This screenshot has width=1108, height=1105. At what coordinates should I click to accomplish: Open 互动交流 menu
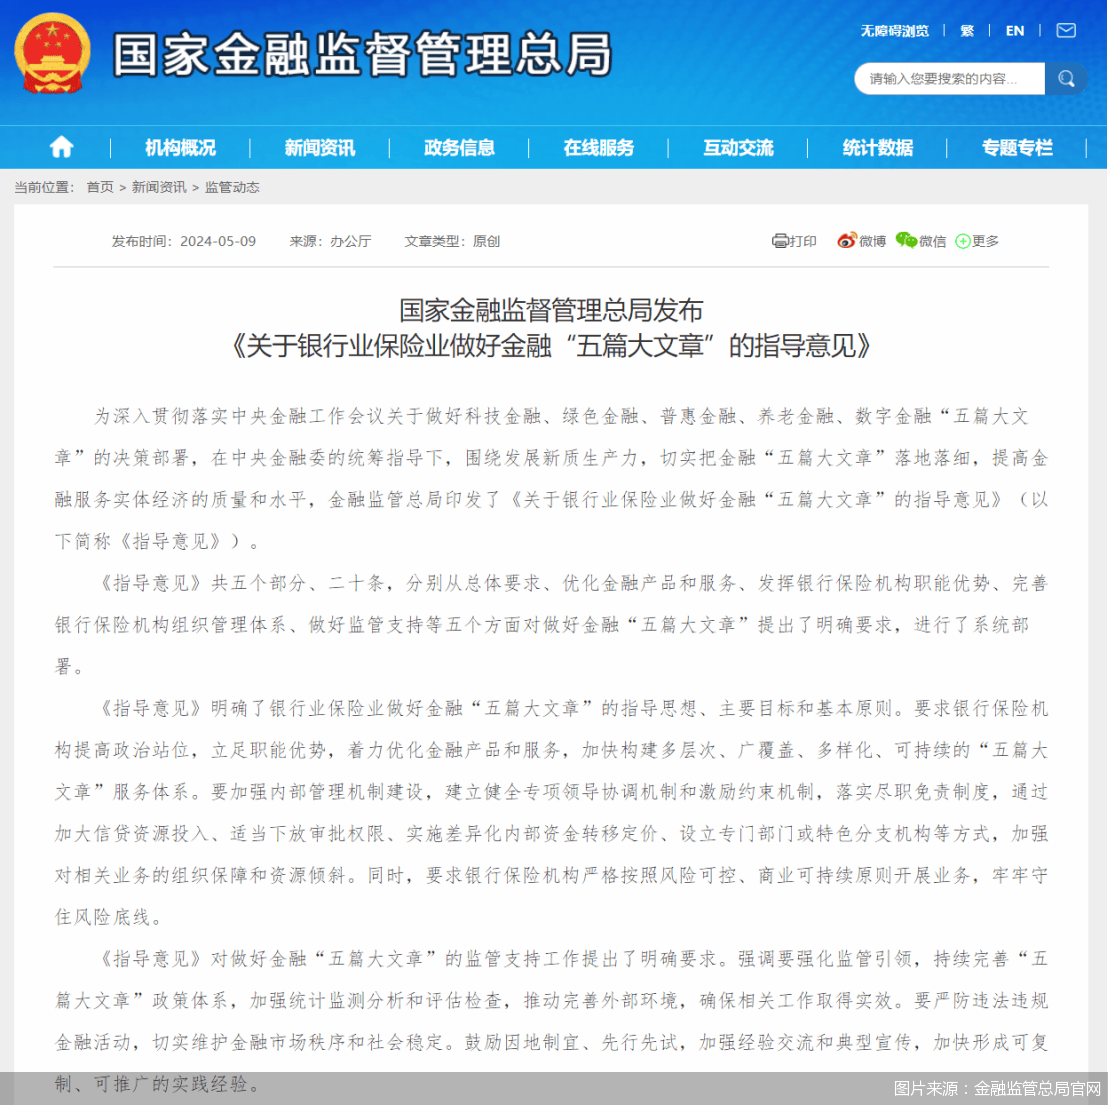click(x=738, y=148)
